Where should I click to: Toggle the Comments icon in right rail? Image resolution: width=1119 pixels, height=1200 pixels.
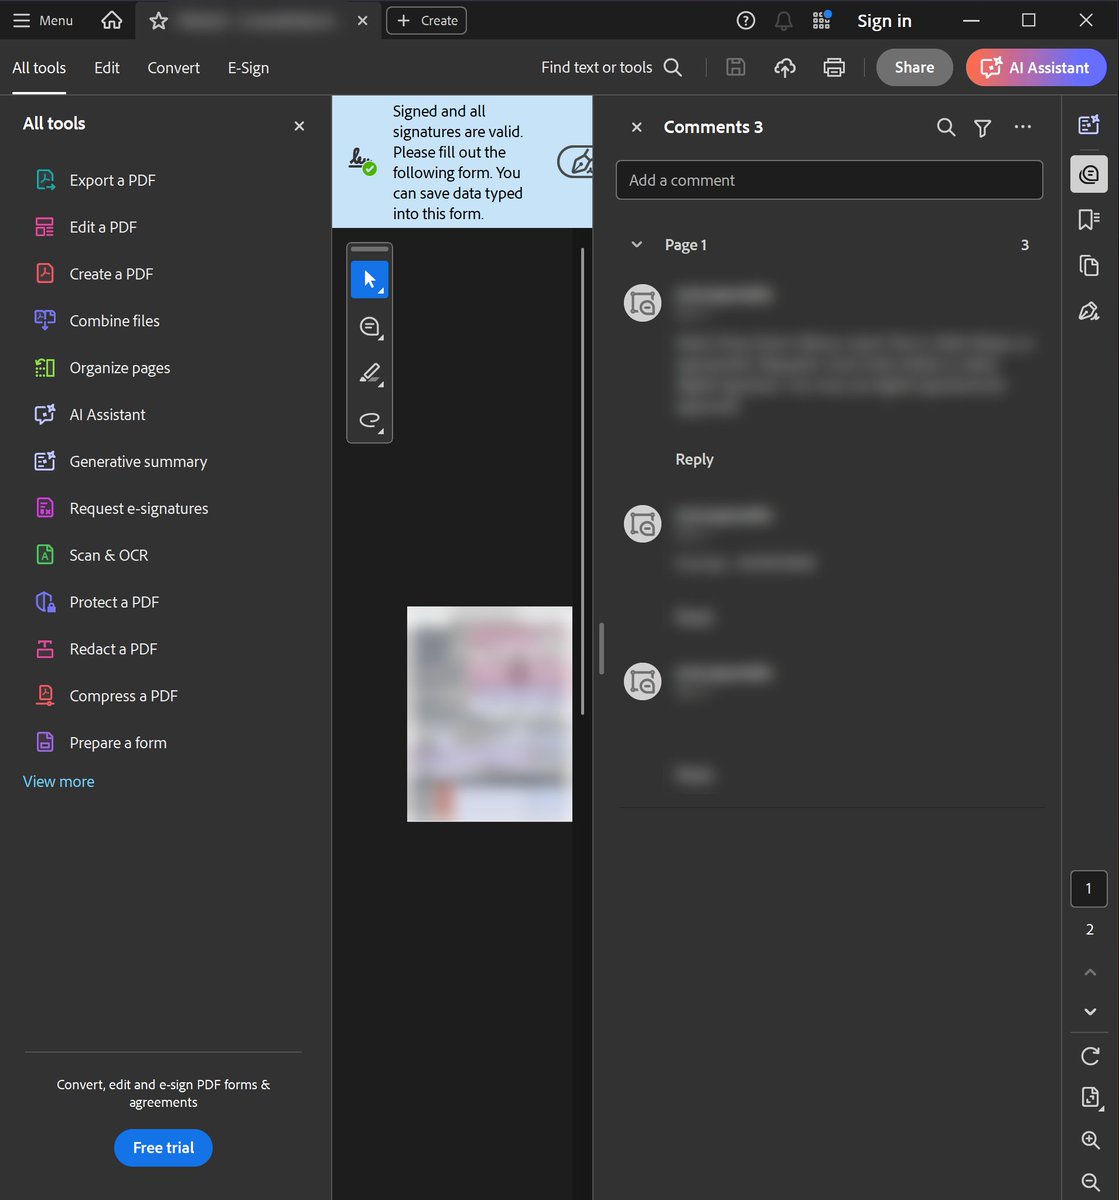point(1089,174)
